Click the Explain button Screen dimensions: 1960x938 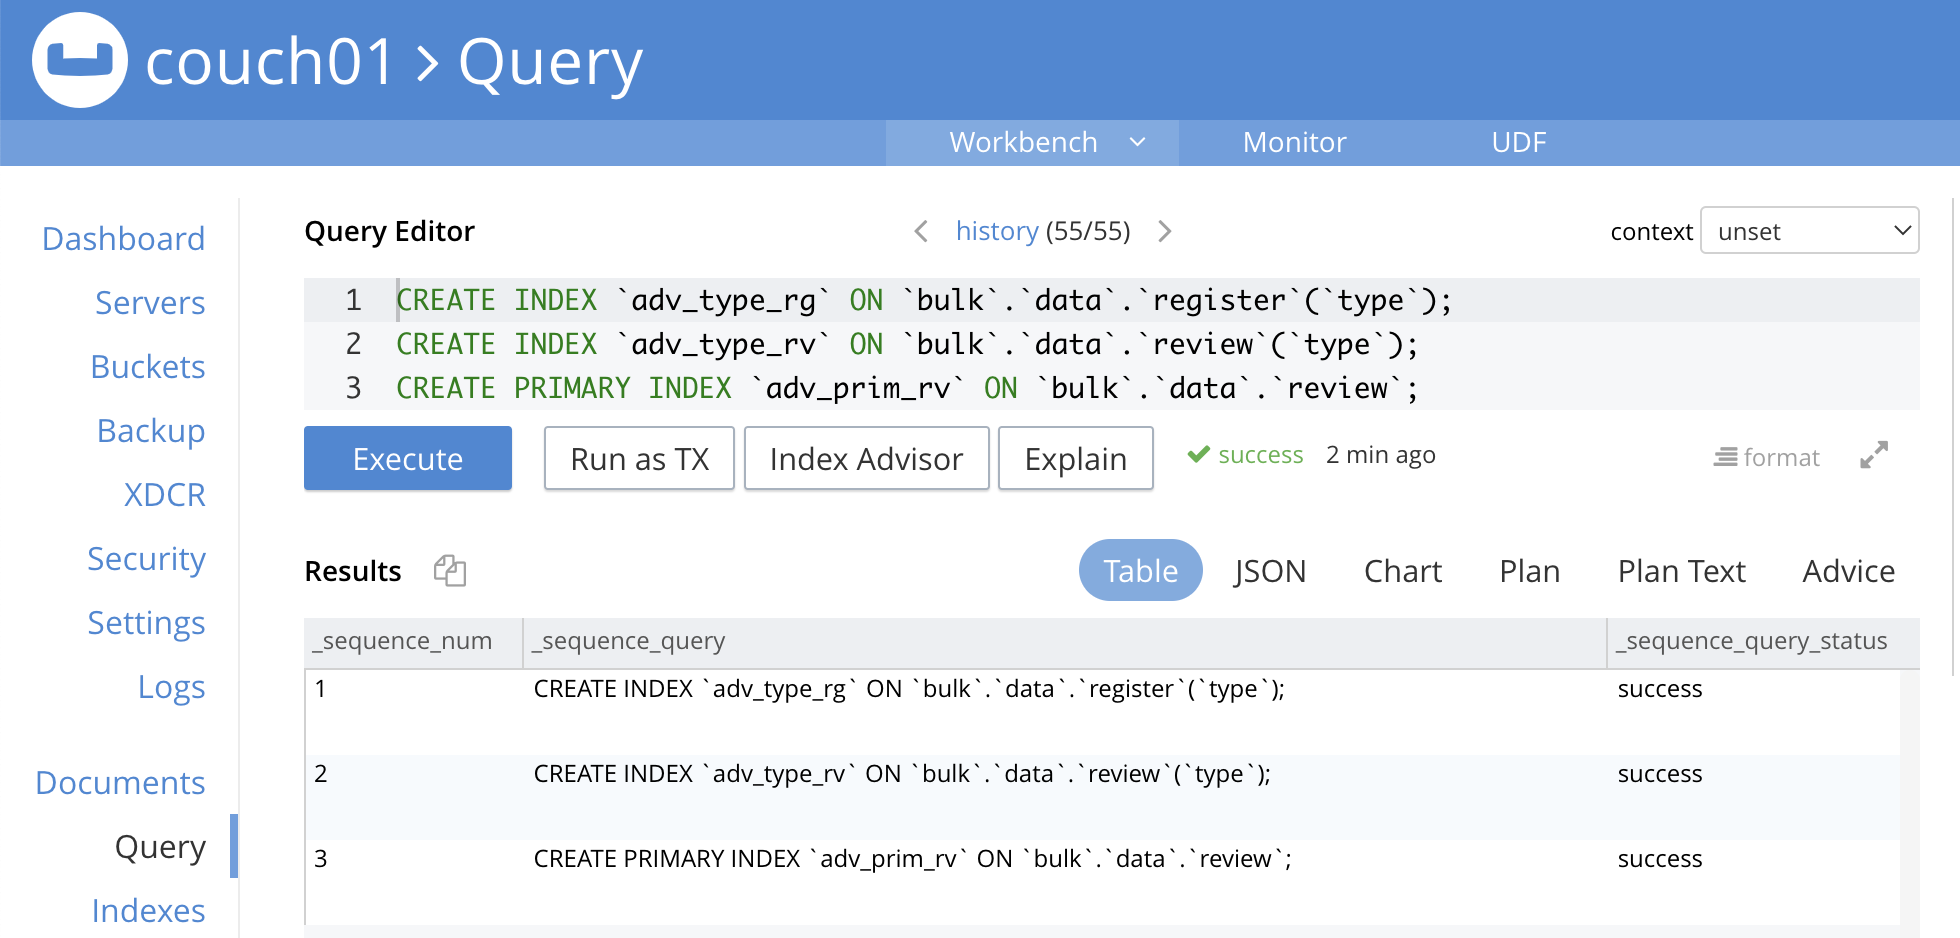point(1075,458)
